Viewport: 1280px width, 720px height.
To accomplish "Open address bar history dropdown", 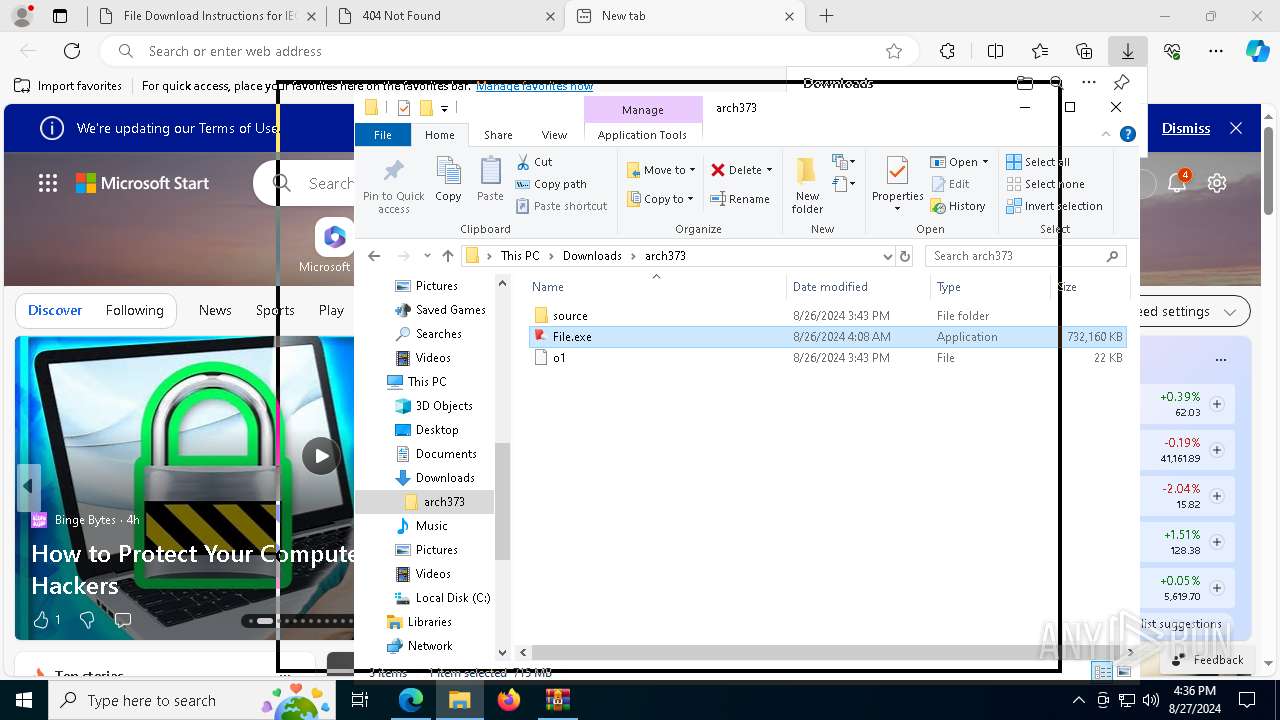I will point(887,256).
